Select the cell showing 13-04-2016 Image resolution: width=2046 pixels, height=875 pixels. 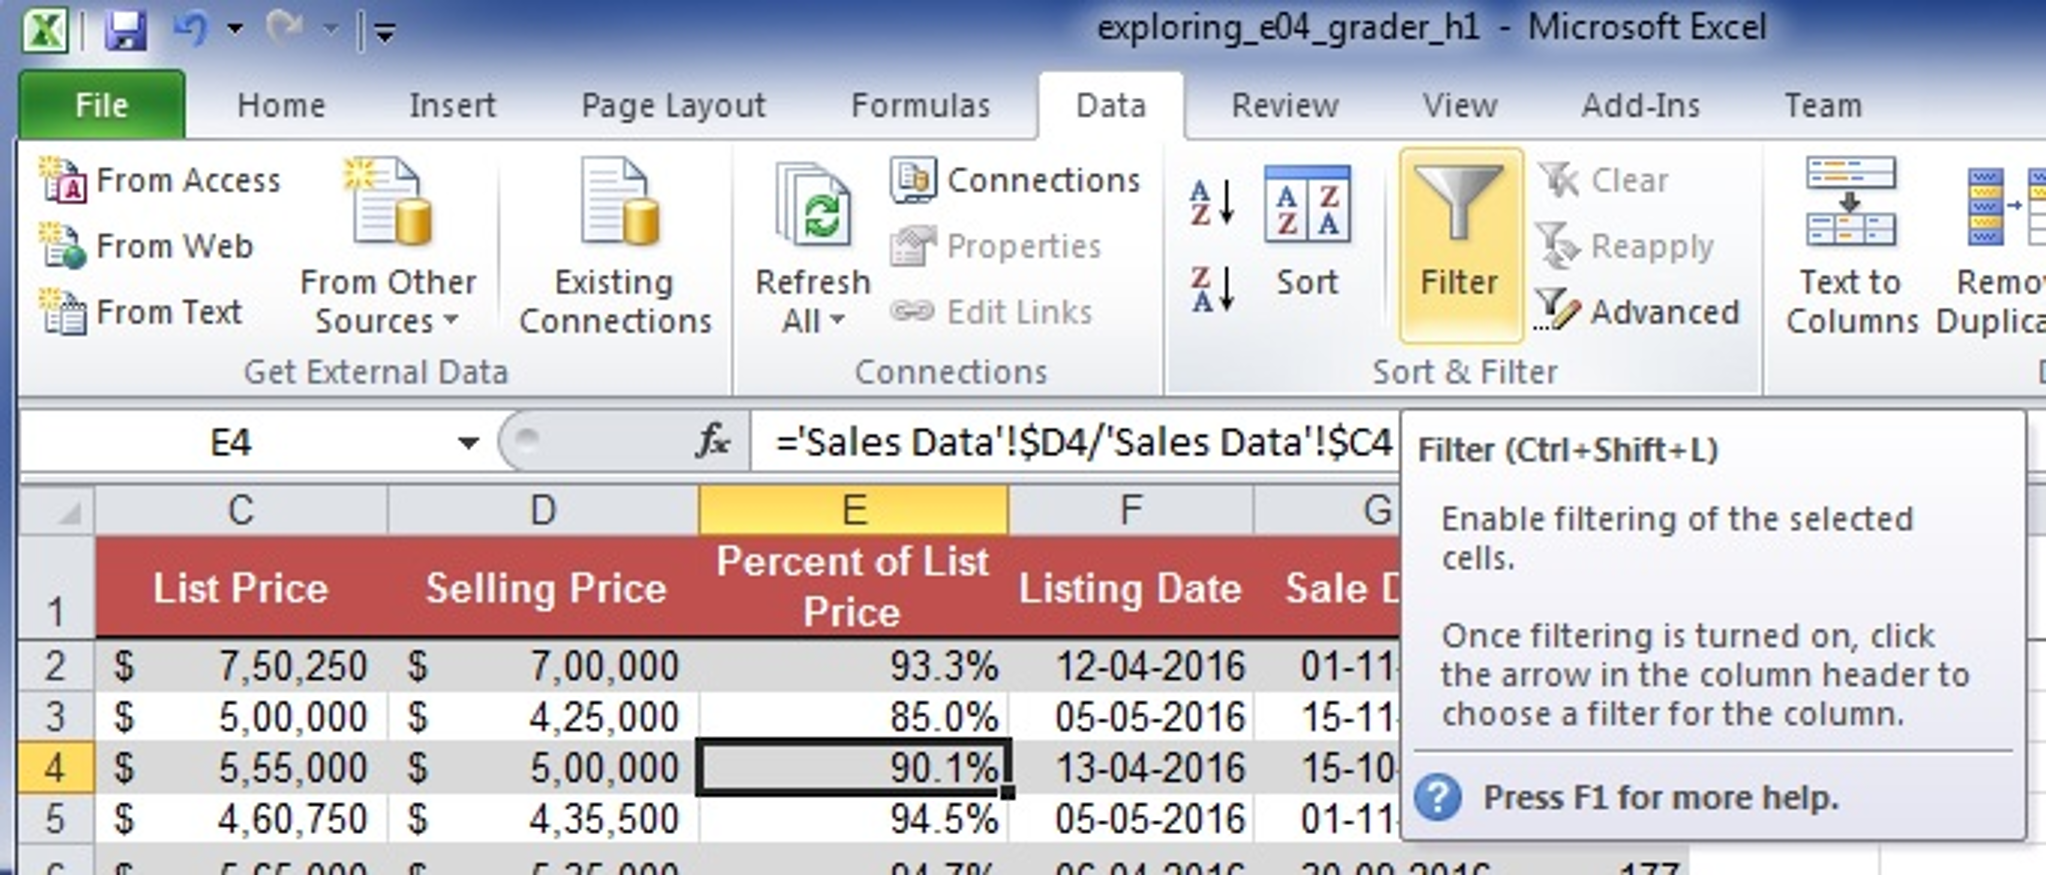tap(1130, 768)
